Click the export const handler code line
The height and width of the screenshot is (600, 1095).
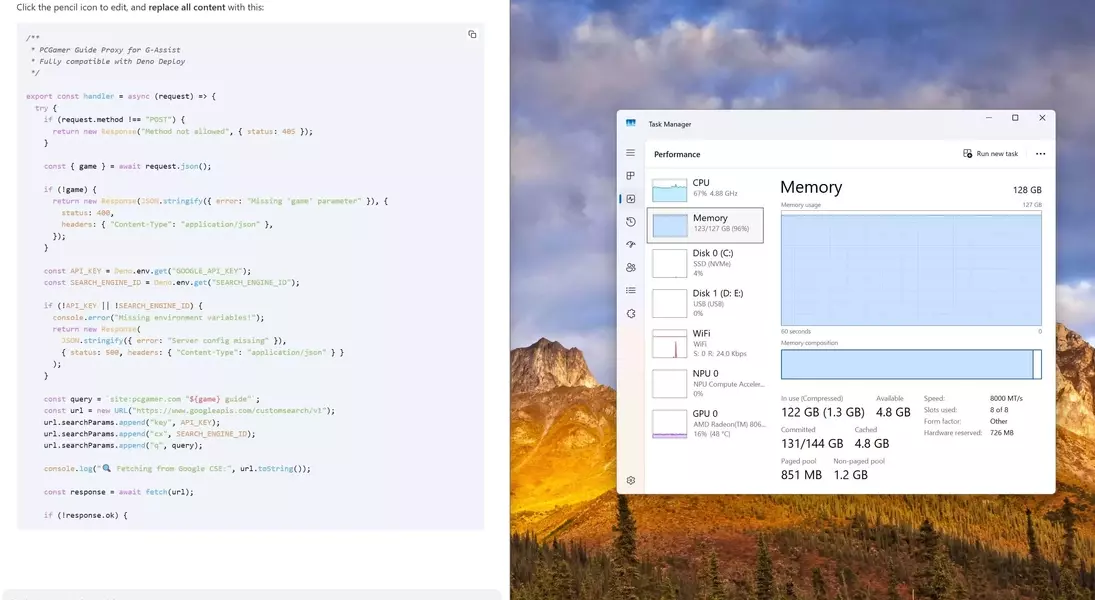coord(121,96)
